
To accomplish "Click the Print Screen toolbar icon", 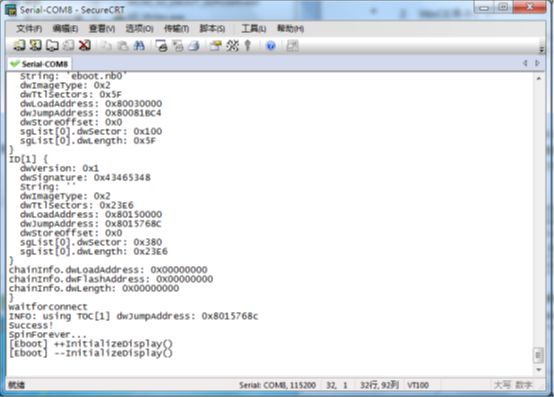I will 161,46.
